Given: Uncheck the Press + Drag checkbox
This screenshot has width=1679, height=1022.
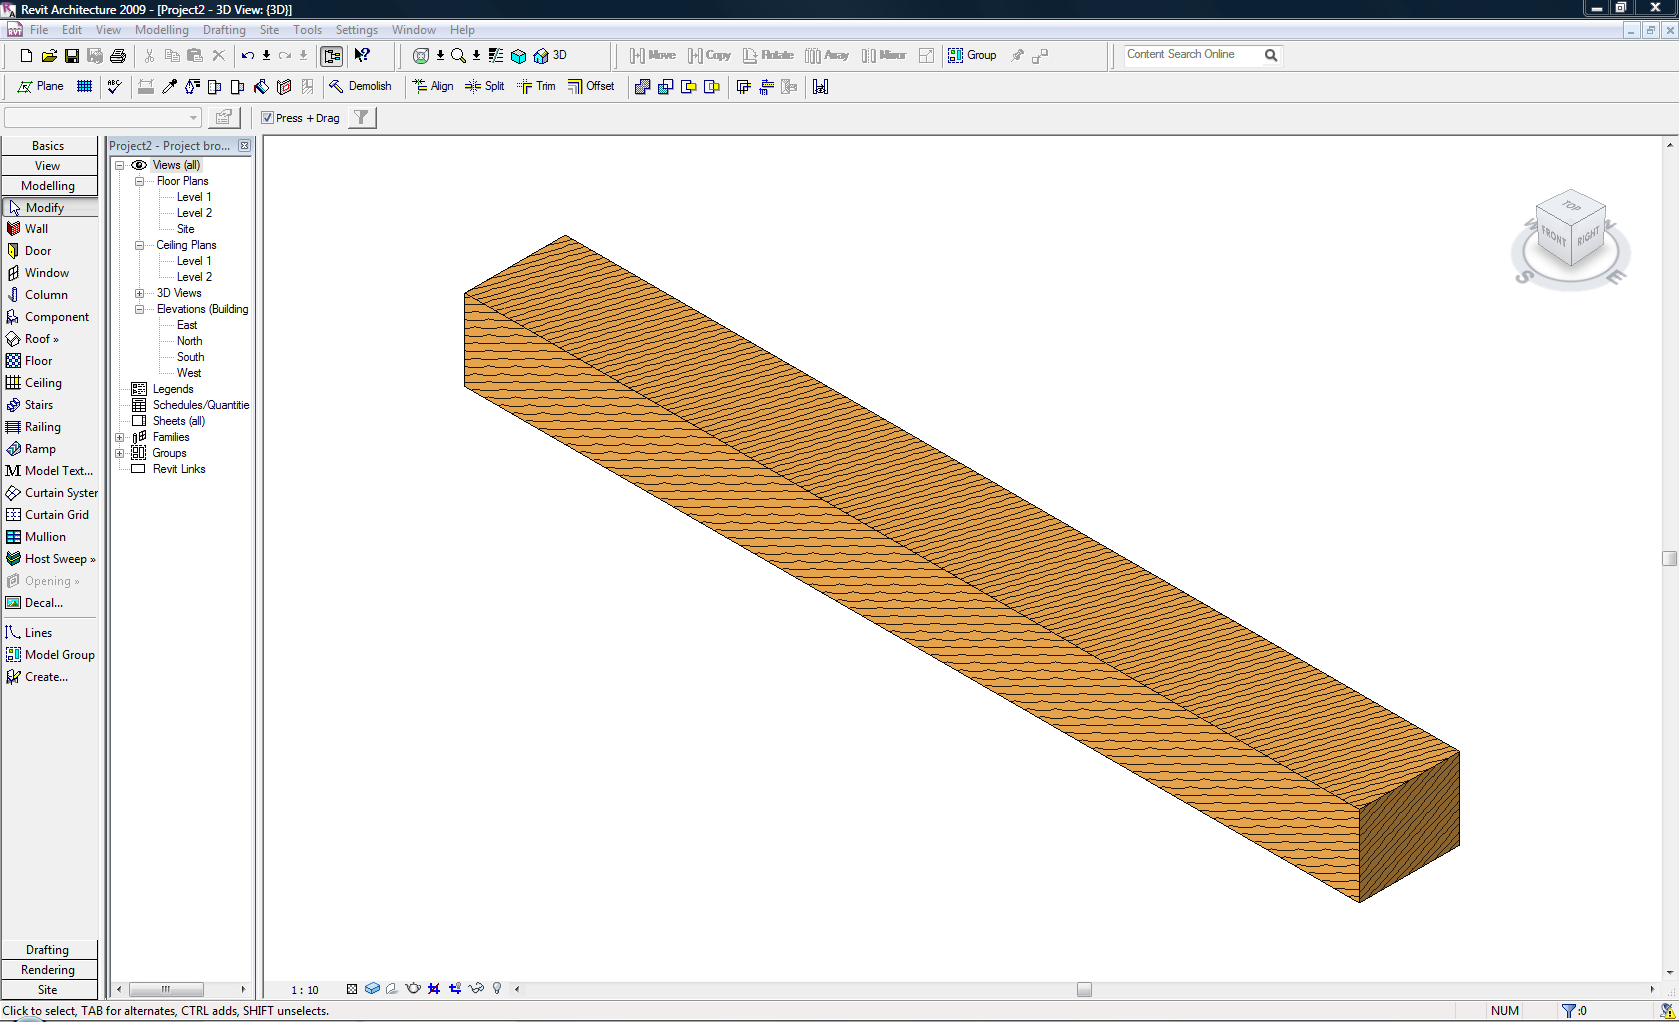Looking at the screenshot, I should point(268,118).
